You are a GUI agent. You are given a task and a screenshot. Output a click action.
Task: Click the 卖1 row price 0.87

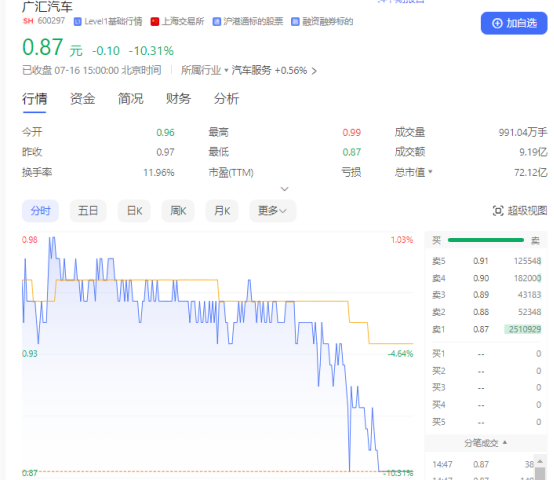[481, 329]
